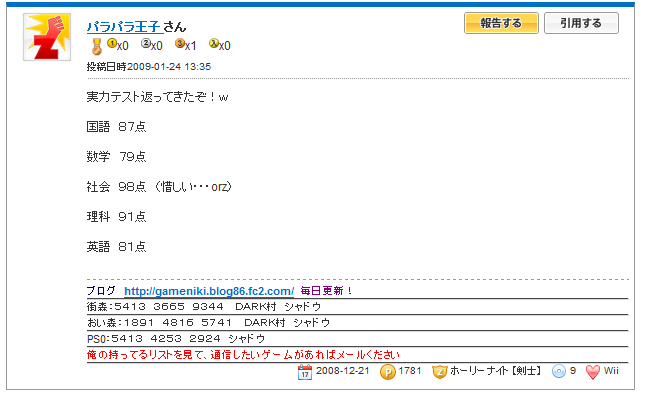645x398 pixels.
Task: Click the bronze medal ribbon icon
Action: coord(97,46)
